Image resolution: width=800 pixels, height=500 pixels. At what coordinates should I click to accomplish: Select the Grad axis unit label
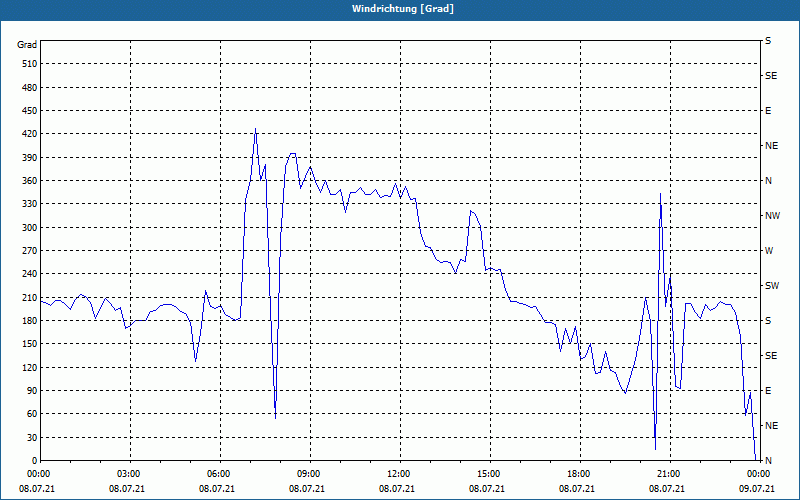click(27, 45)
